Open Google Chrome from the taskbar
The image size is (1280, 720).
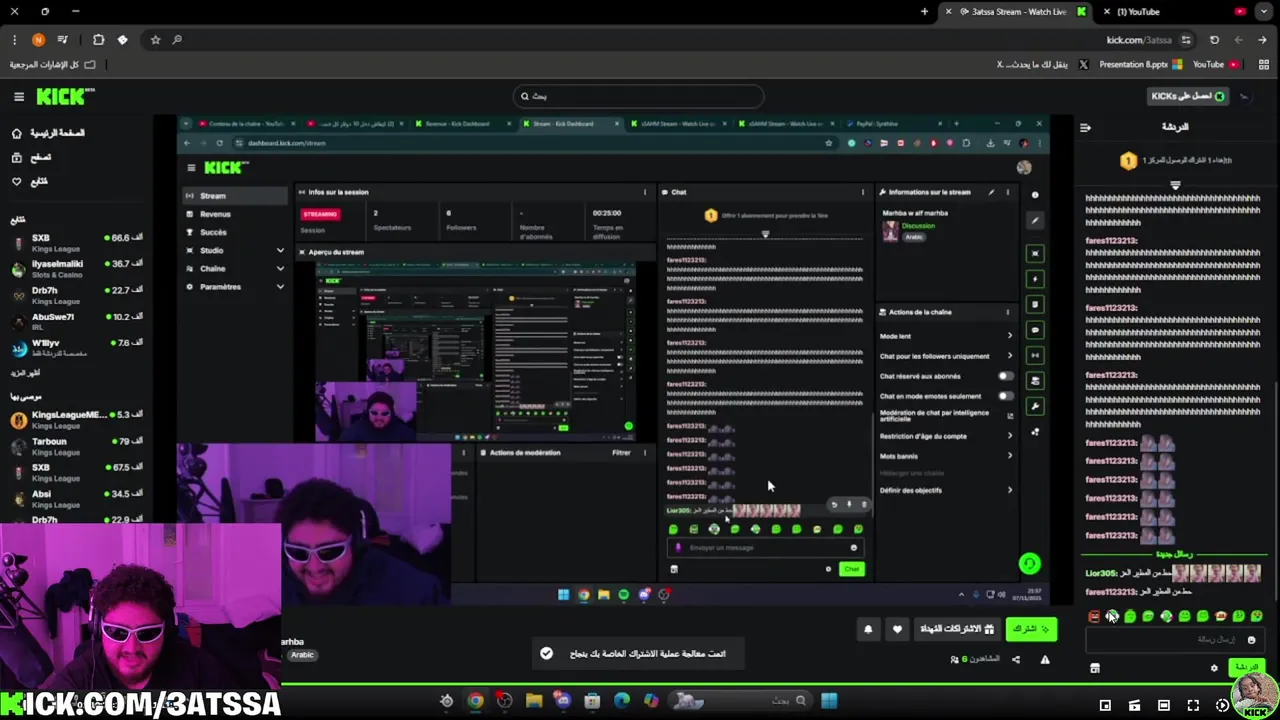476,700
